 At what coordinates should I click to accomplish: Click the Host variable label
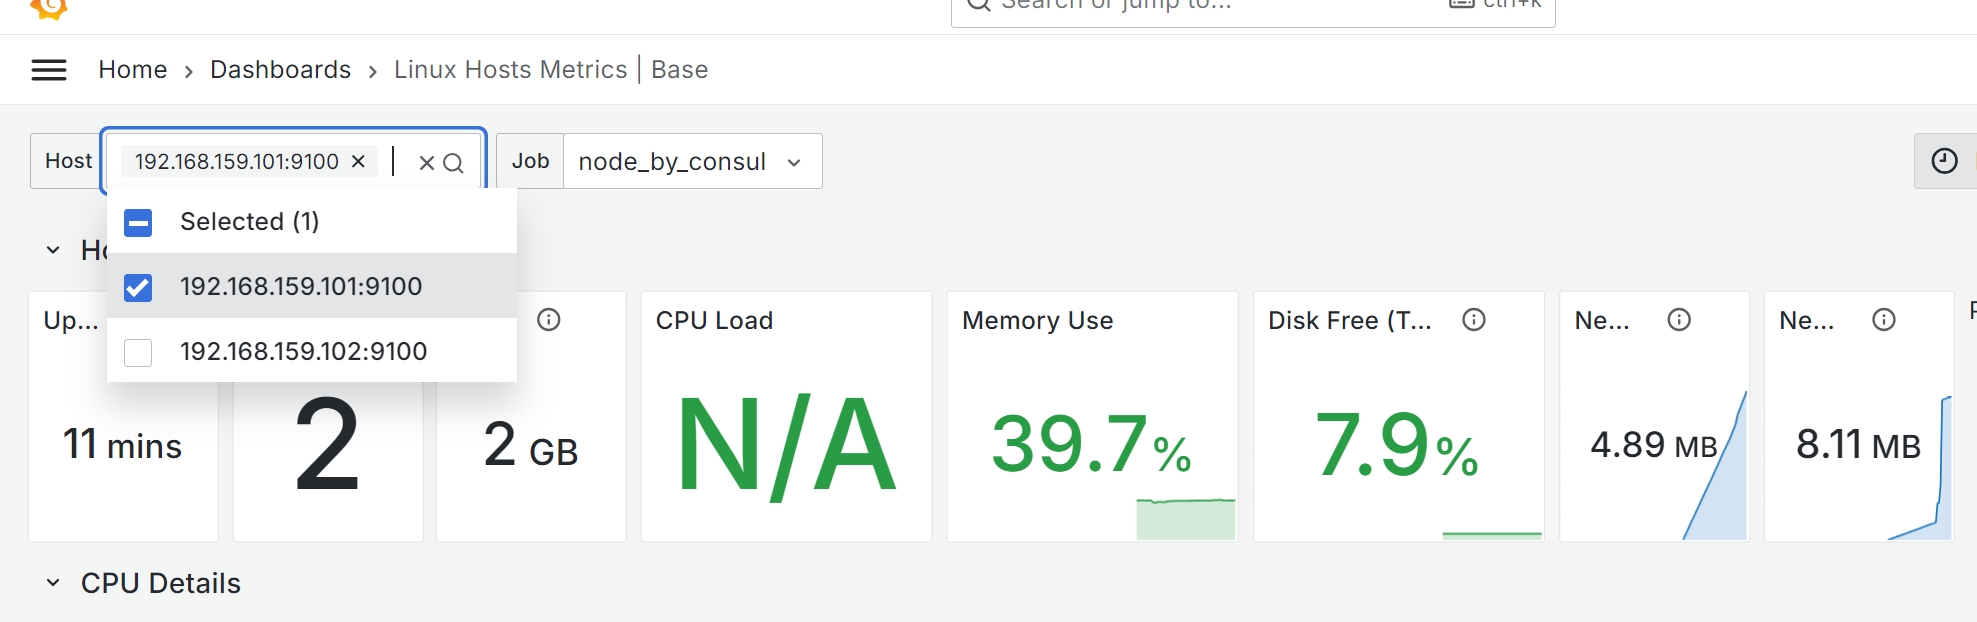tap(68, 161)
